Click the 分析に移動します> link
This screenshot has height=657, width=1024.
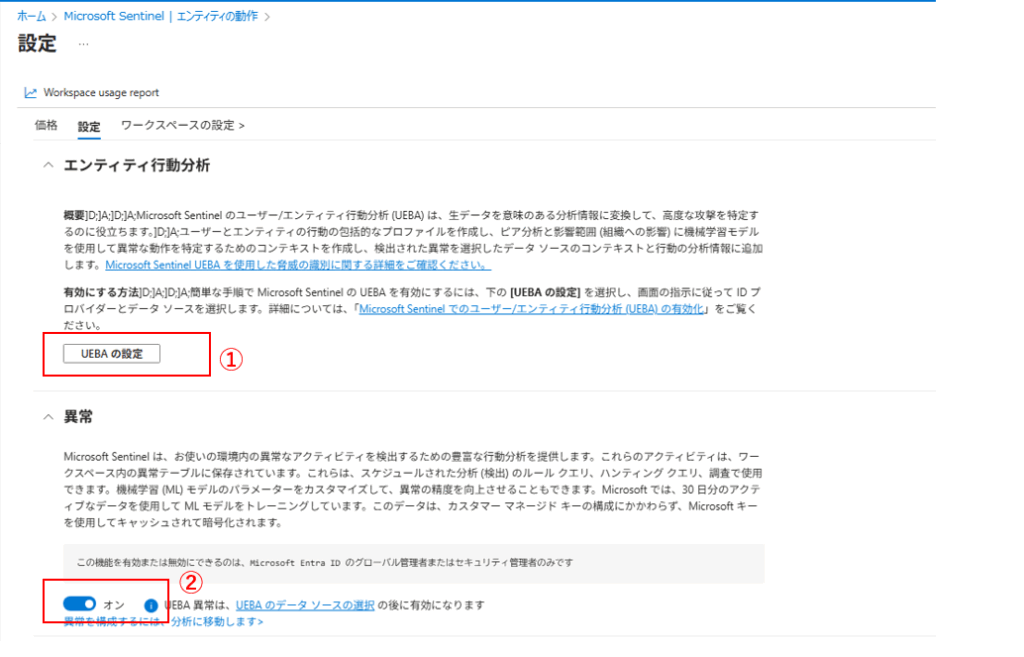(x=217, y=622)
